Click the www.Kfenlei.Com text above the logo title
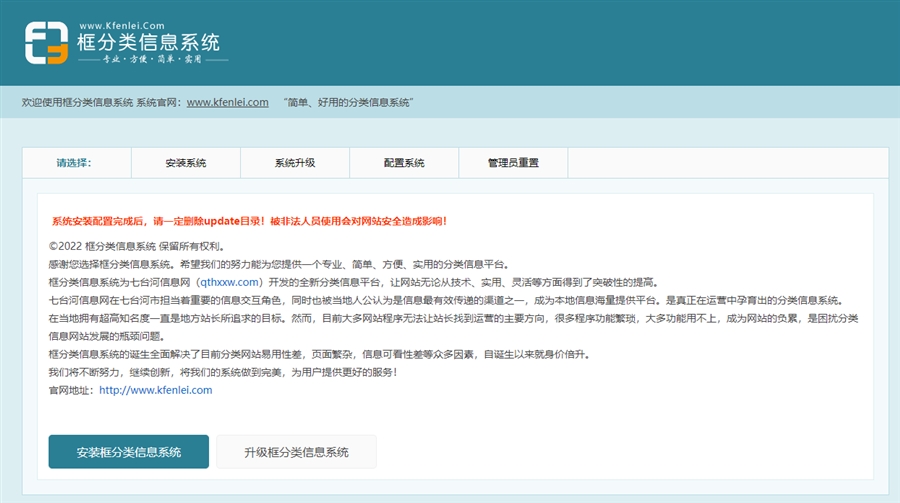900x503 pixels. pyautogui.click(x=121, y=25)
